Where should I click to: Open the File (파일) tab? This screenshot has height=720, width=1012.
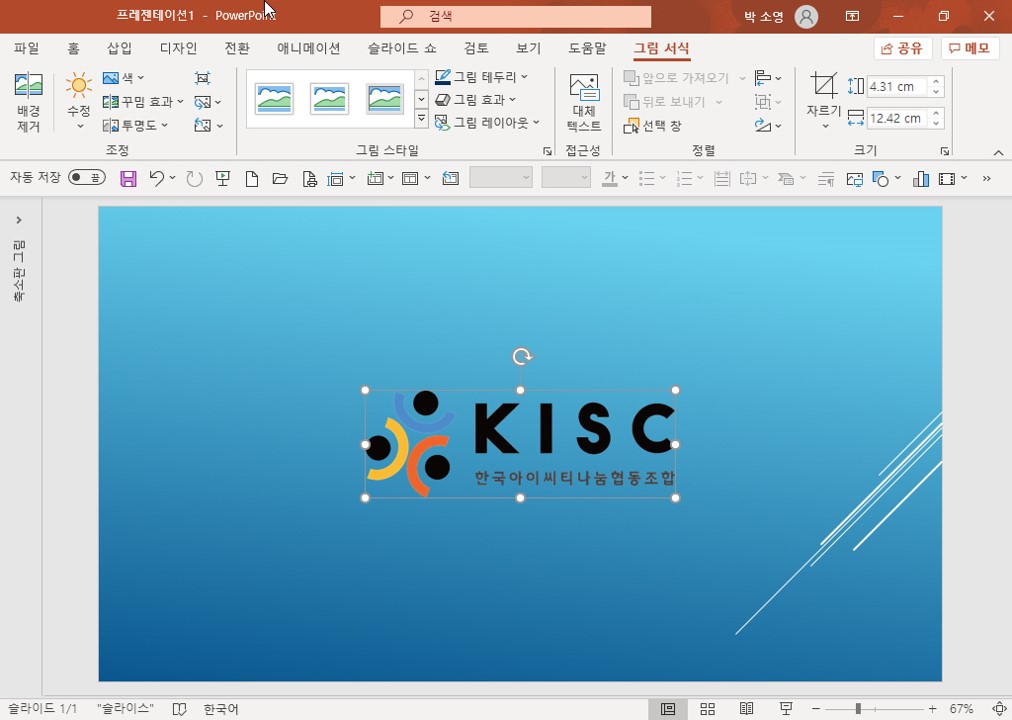(x=26, y=48)
